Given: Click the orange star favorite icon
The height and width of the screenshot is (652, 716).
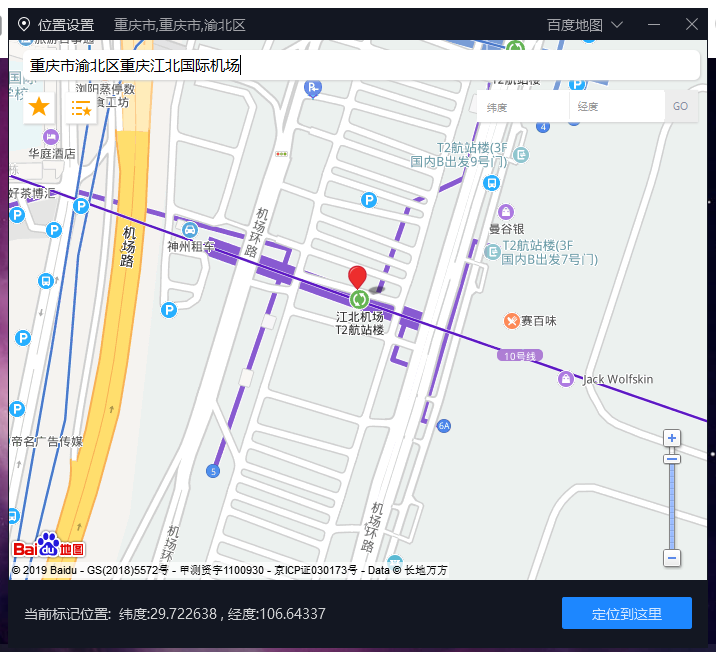Looking at the screenshot, I should 39,107.
